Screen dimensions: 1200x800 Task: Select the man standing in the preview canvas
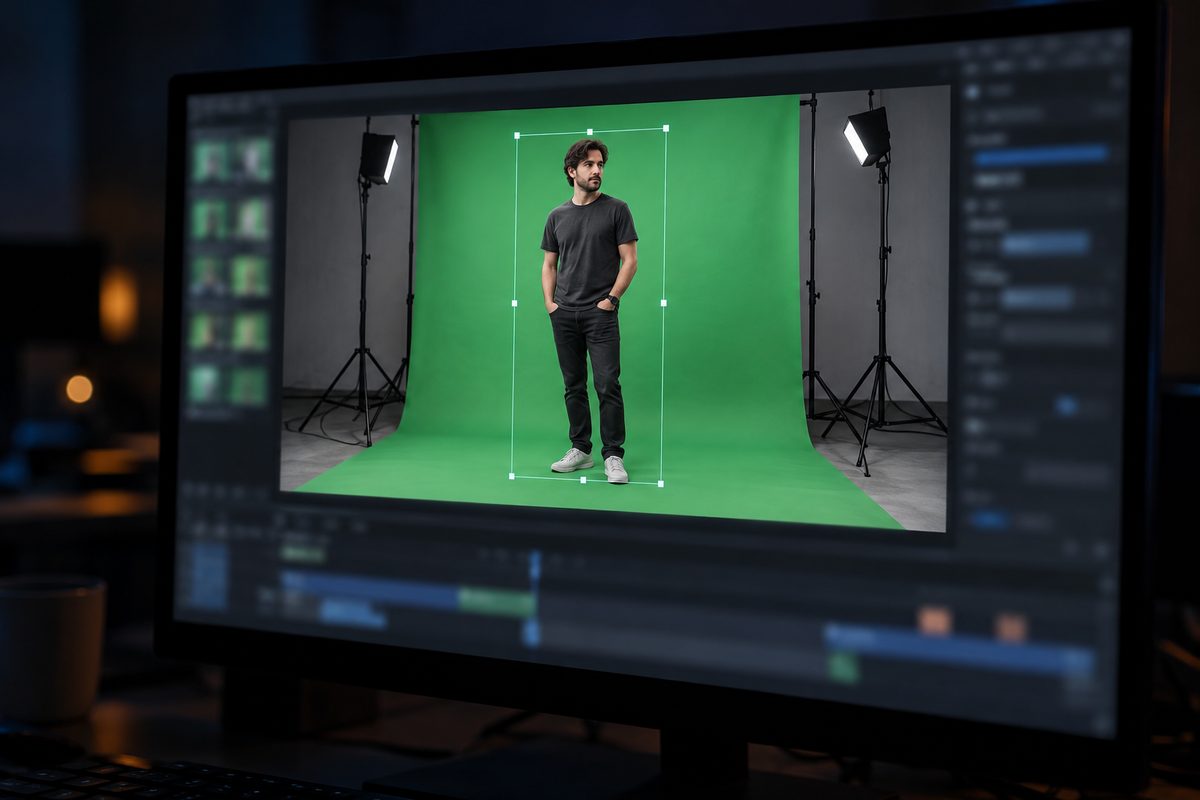coord(588,310)
